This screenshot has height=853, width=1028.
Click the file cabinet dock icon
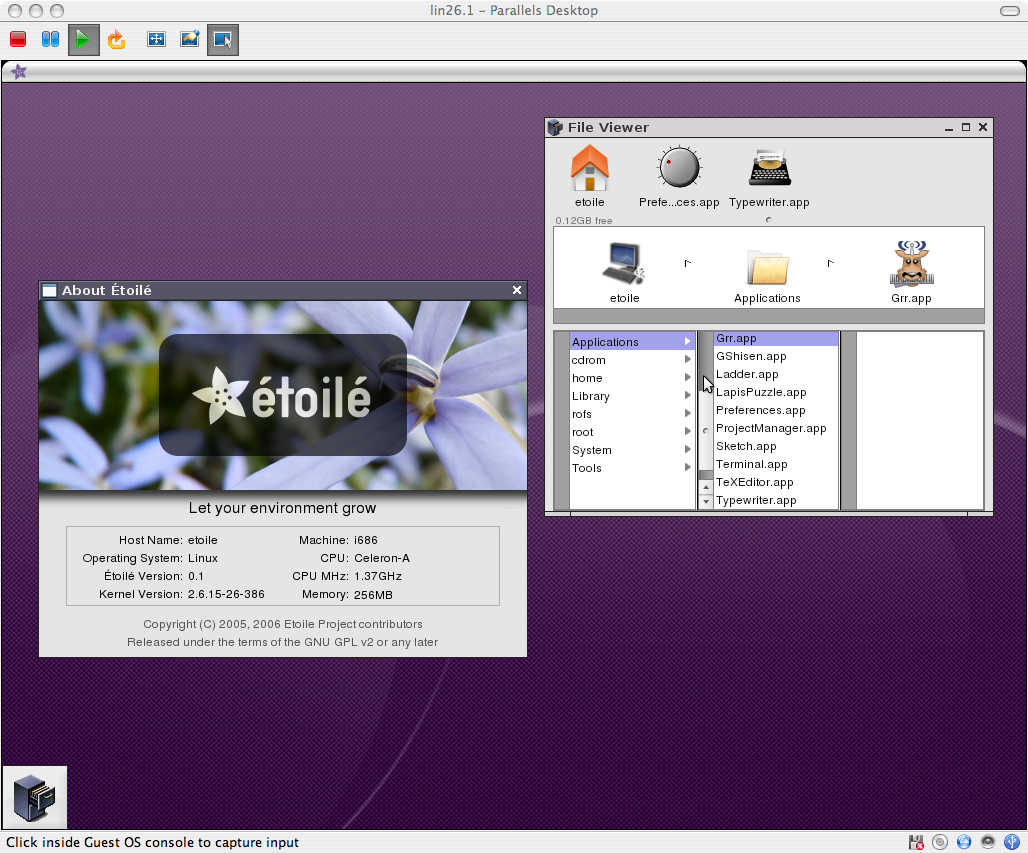(x=35, y=798)
